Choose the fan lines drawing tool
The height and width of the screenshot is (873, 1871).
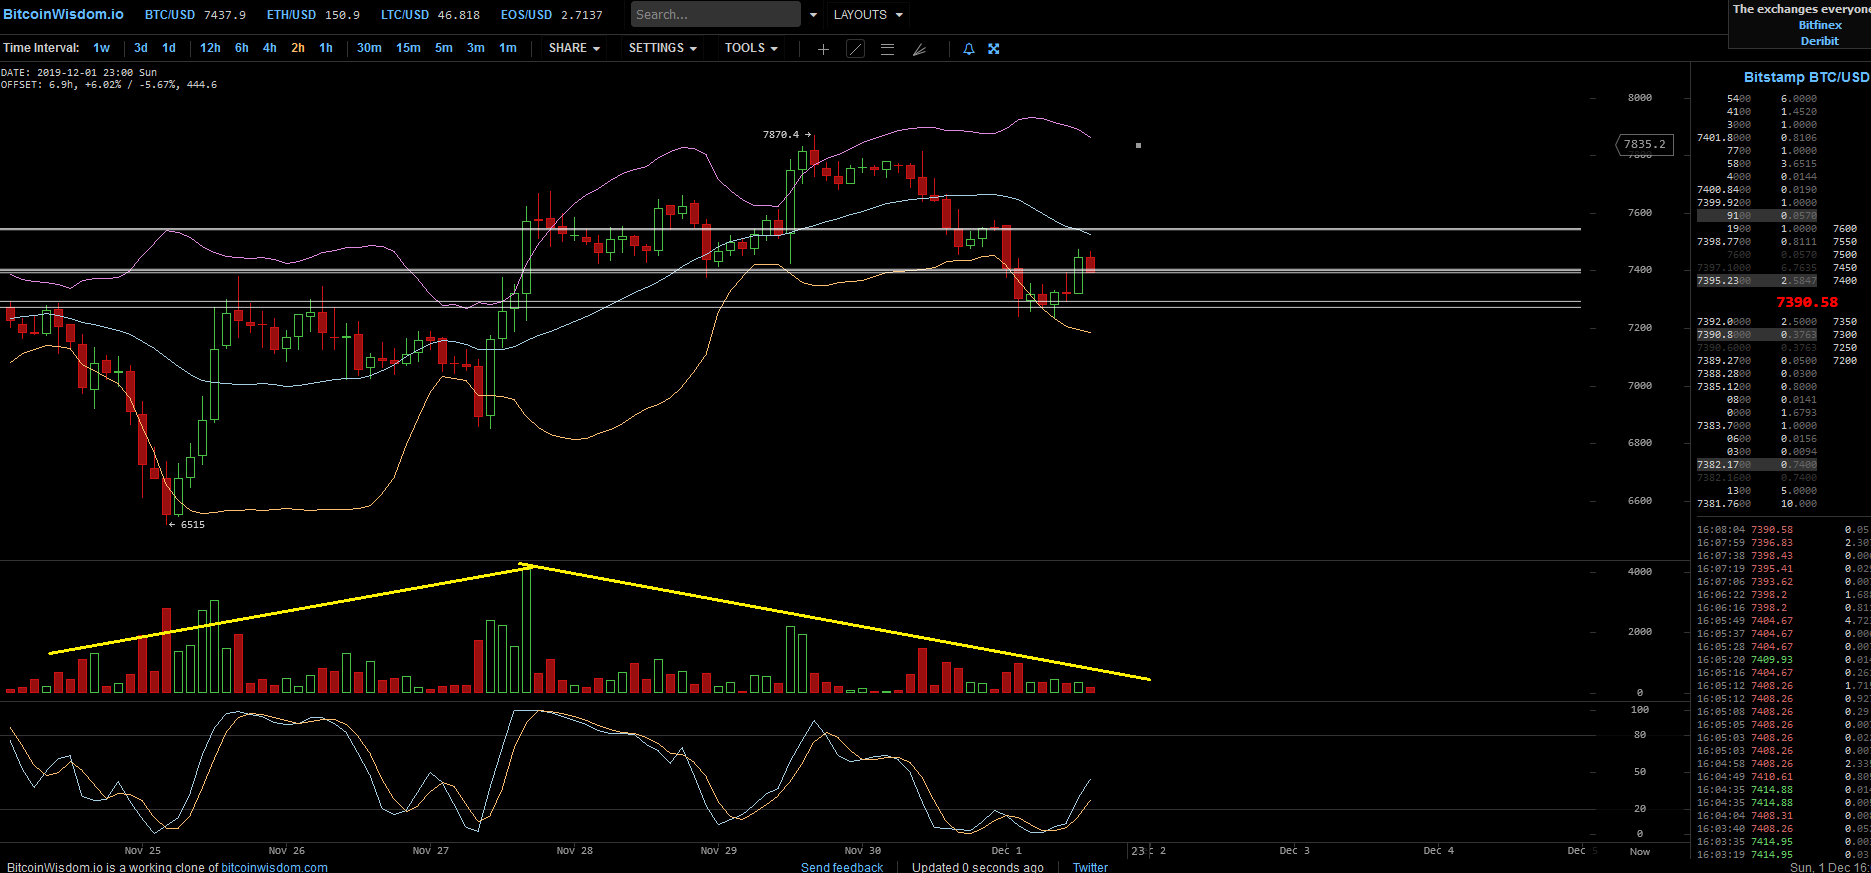point(919,49)
